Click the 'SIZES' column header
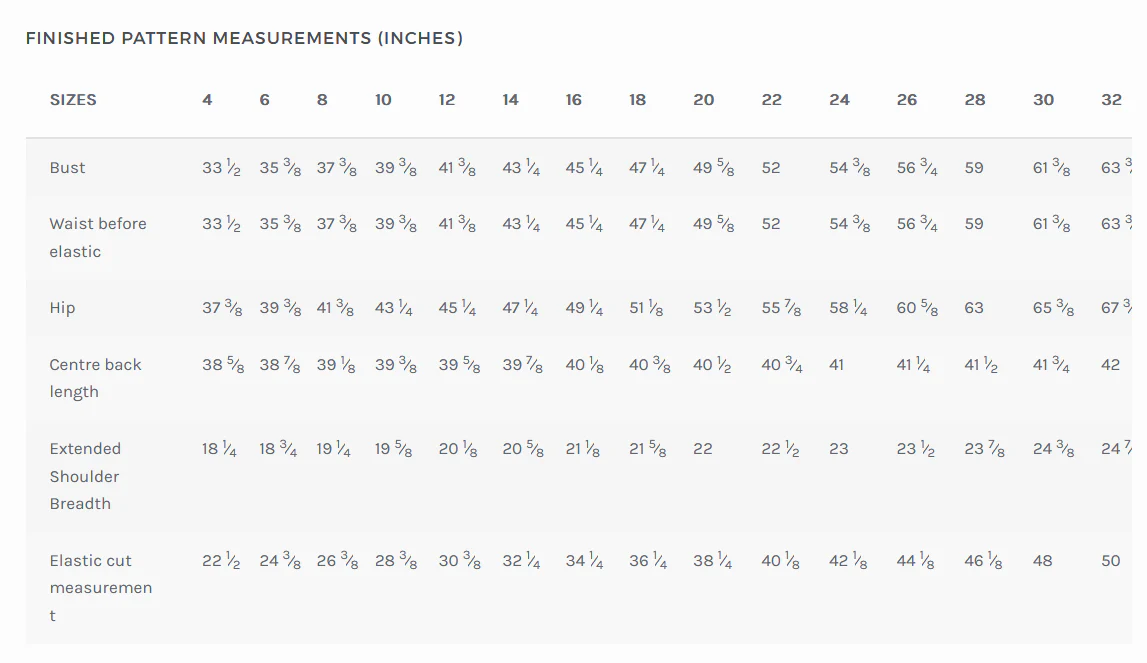Viewport: 1147px width, 663px height. tap(73, 100)
